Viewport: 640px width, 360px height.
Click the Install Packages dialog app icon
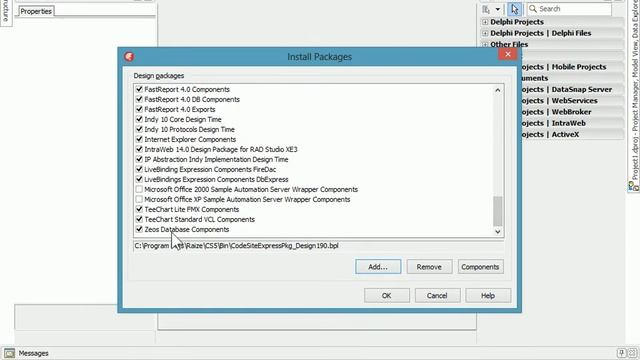tap(129, 57)
